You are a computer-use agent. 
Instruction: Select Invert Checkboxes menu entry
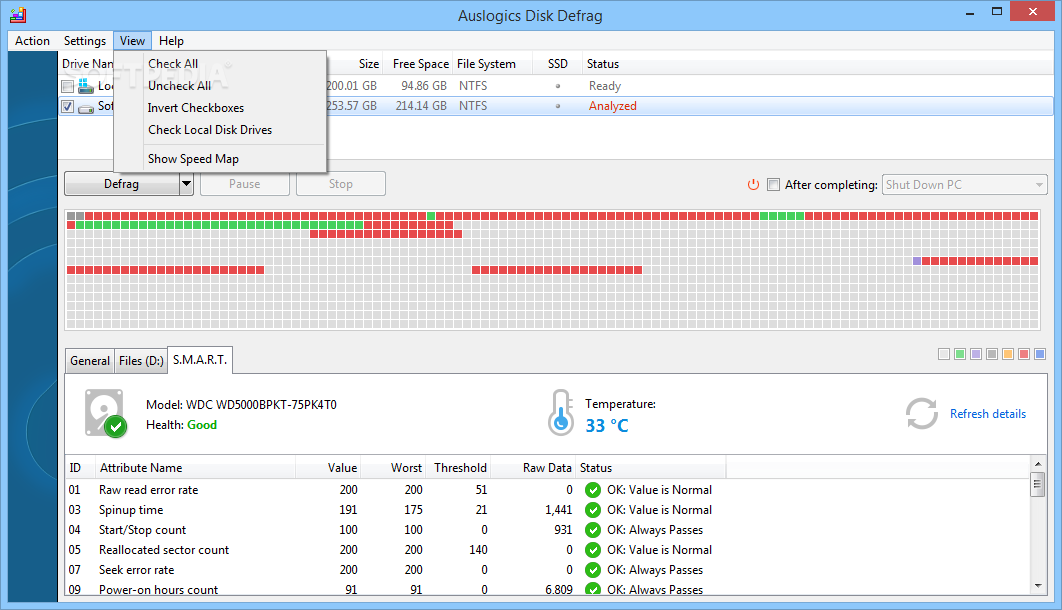point(221,108)
